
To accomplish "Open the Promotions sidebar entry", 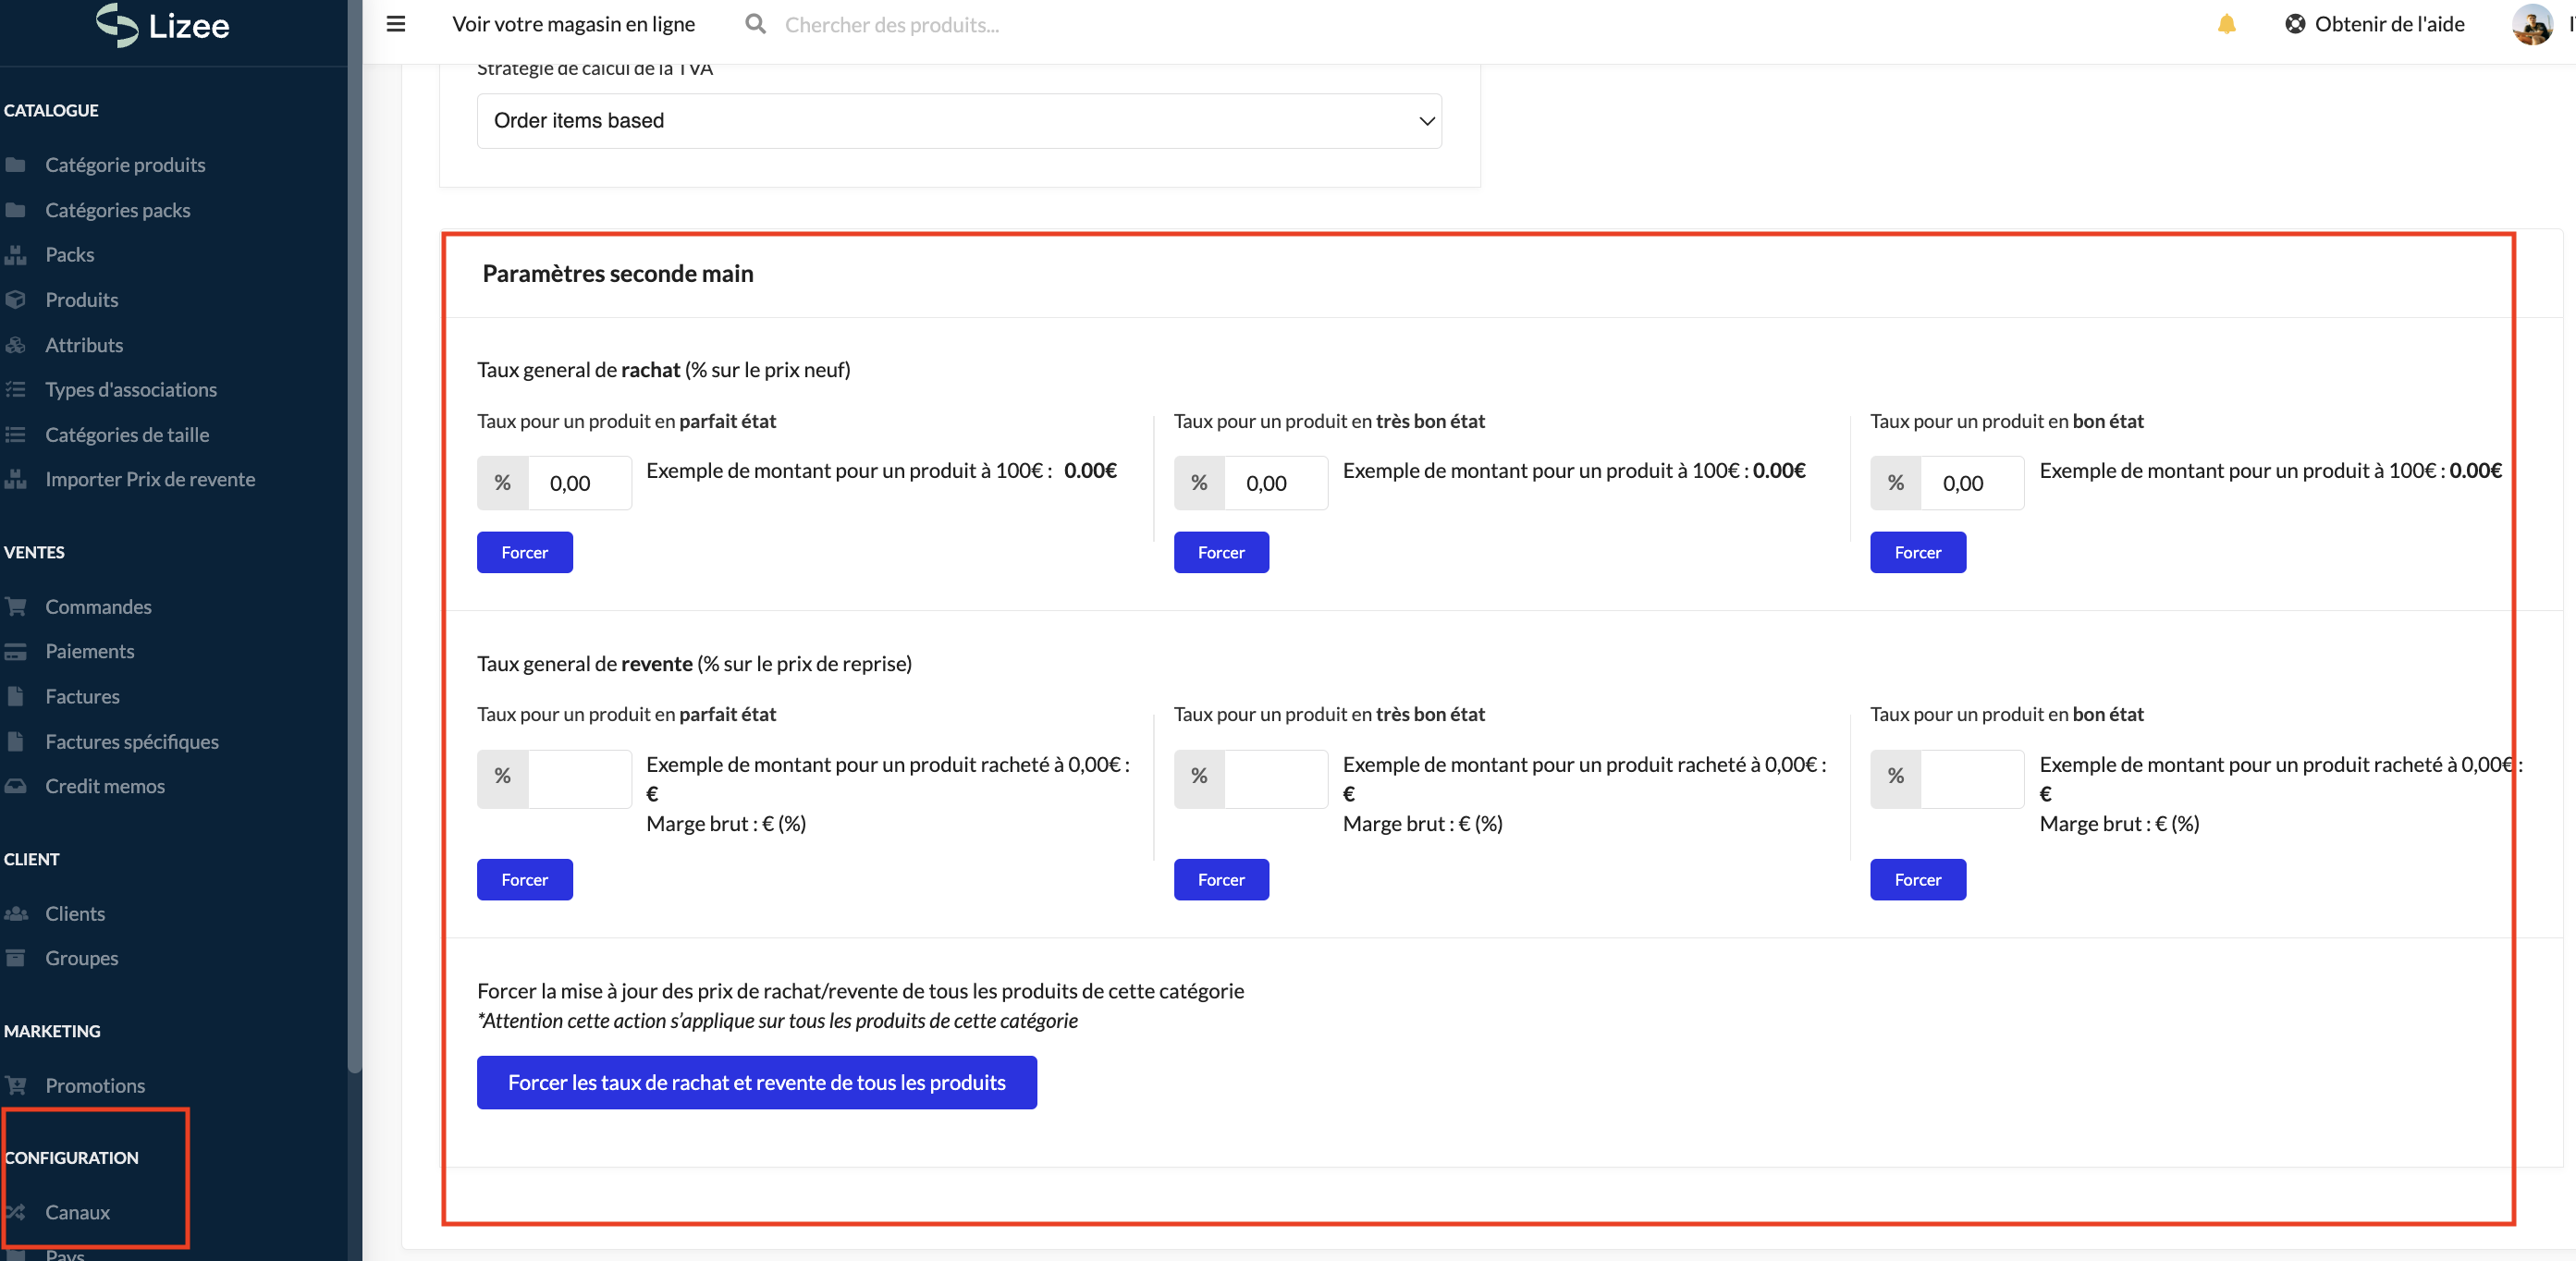I will (95, 1086).
